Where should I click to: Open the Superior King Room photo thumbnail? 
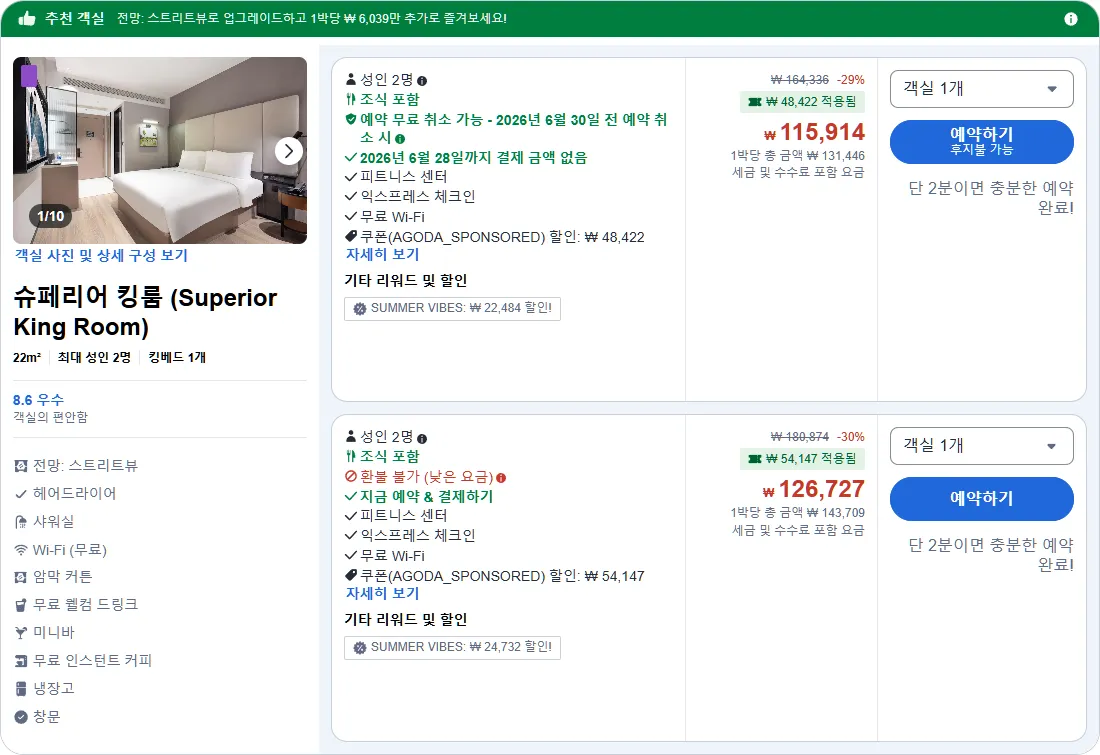(160, 150)
